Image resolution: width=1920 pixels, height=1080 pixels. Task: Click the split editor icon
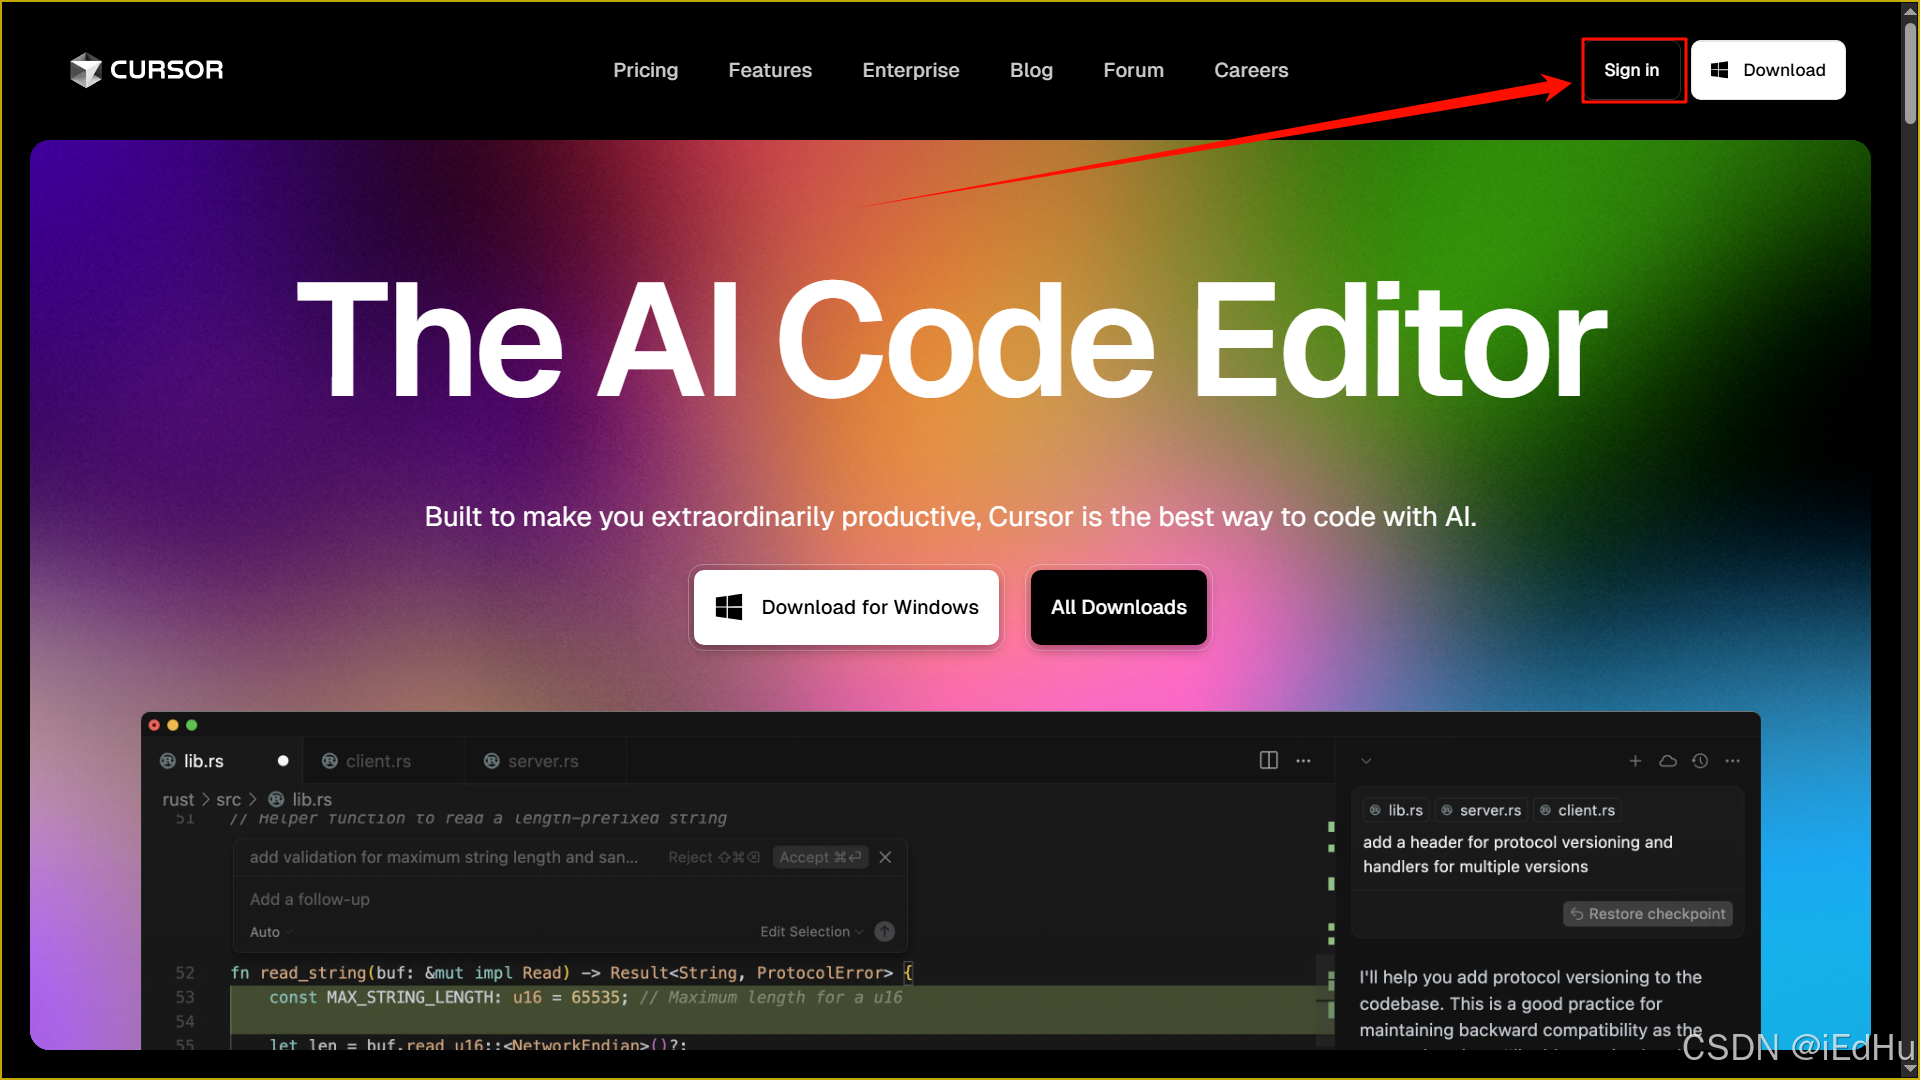[x=1269, y=760]
